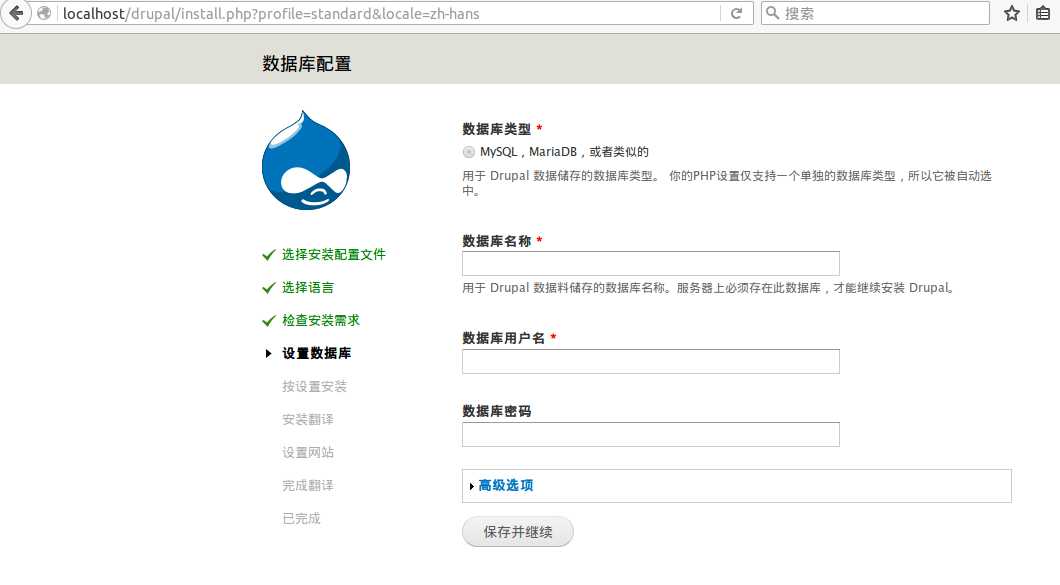Click the 数据库密码 label
Viewport: 1060px width, 585px height.
[x=497, y=411]
